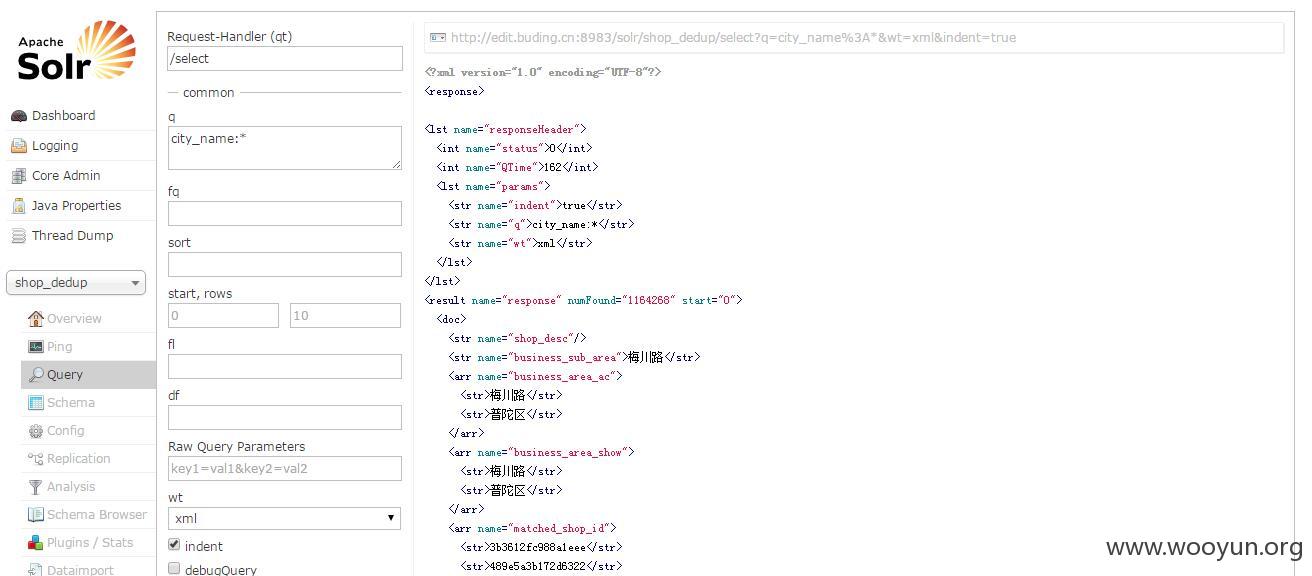Open the Logging menu item

55,146
